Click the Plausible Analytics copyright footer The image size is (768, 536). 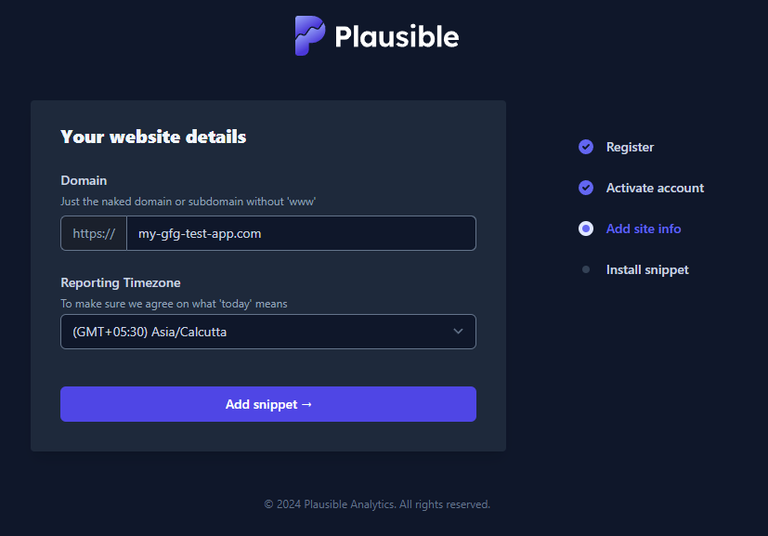pyautogui.click(x=377, y=505)
